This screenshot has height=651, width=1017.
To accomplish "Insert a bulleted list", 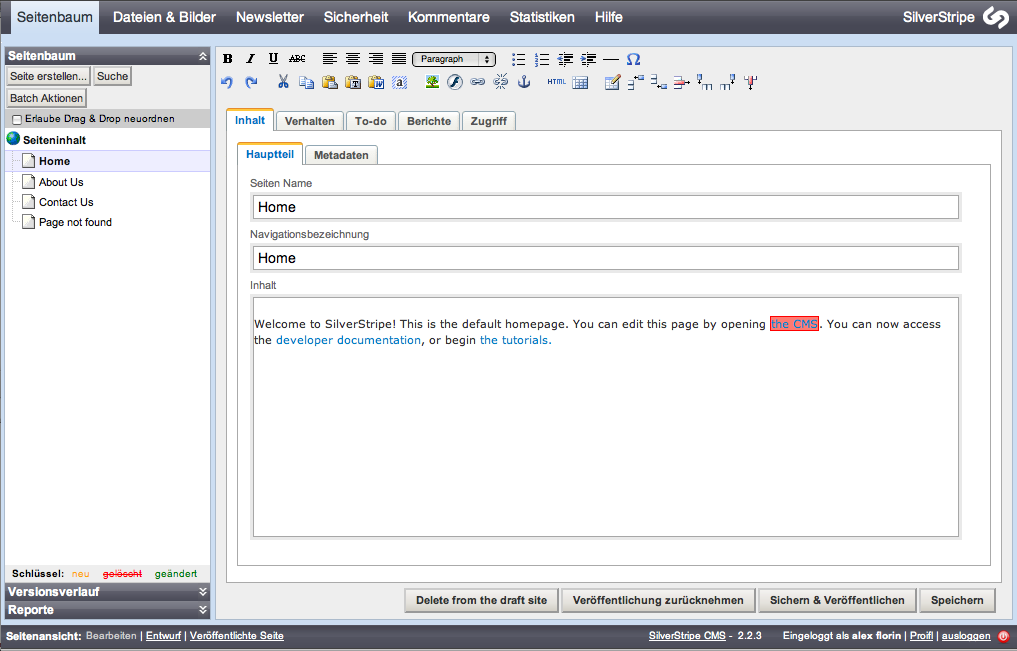I will tap(518, 60).
